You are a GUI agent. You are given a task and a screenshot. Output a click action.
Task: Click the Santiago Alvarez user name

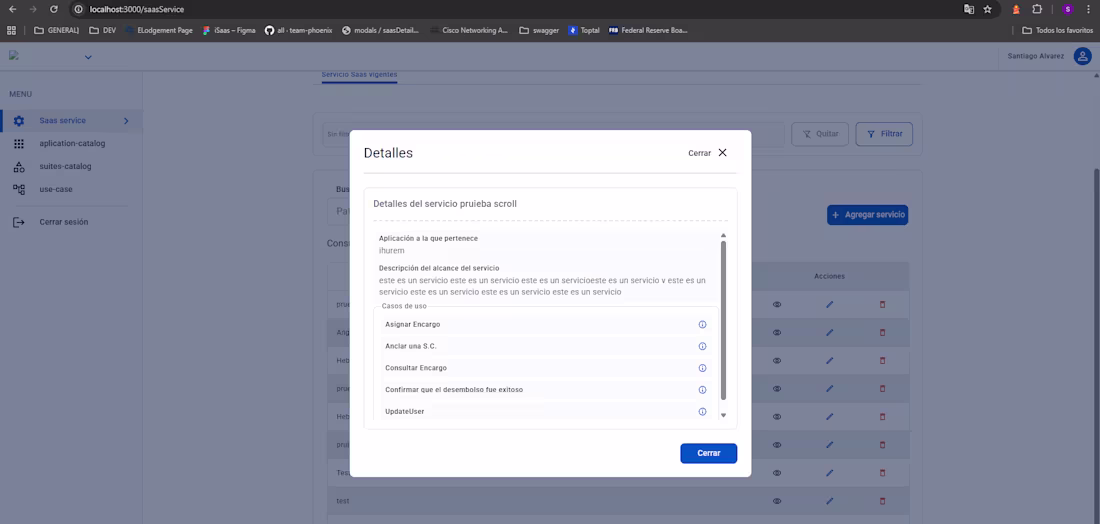[1035, 56]
